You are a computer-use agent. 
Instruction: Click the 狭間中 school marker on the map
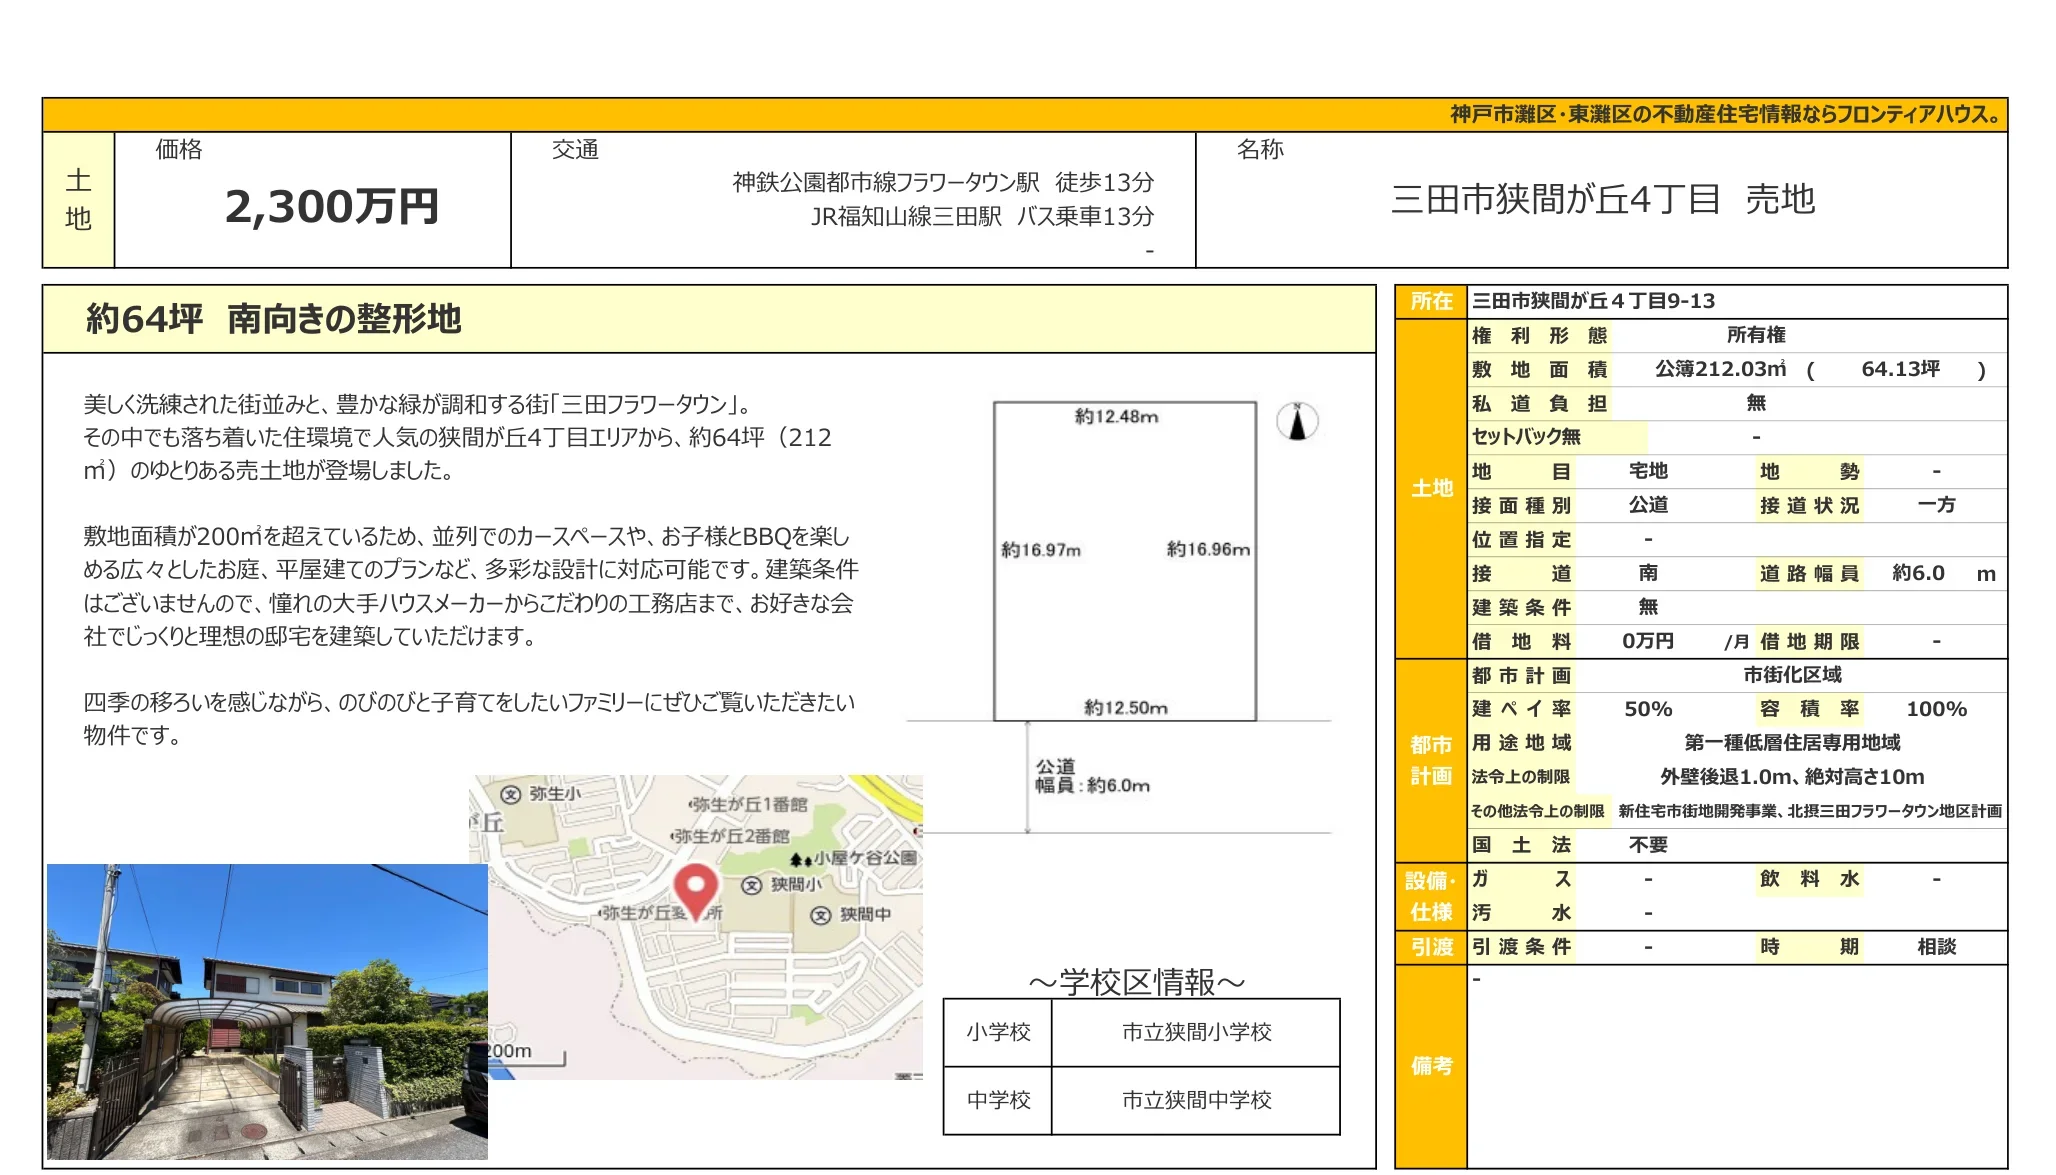[821, 915]
